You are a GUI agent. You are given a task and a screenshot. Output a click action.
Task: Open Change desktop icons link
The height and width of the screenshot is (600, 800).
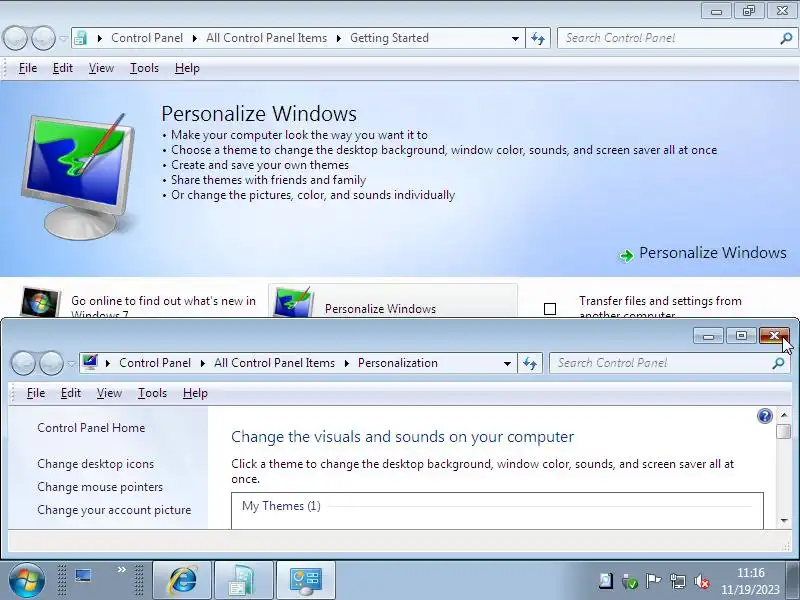pyautogui.click(x=95, y=464)
